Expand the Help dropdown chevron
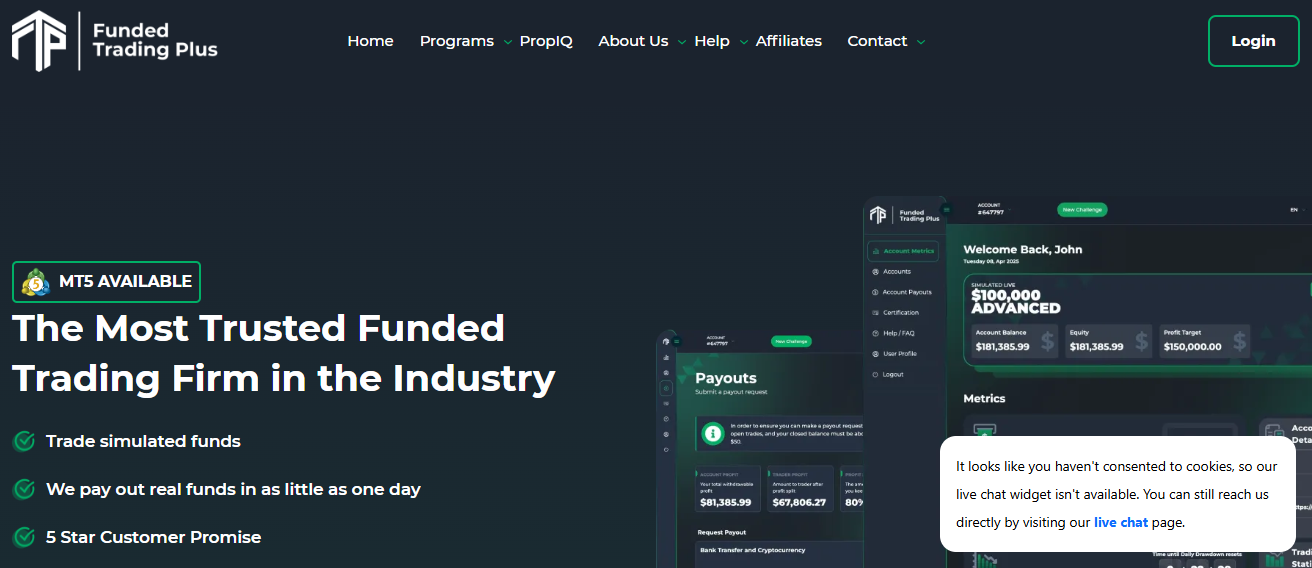1312x568 pixels. pos(743,42)
